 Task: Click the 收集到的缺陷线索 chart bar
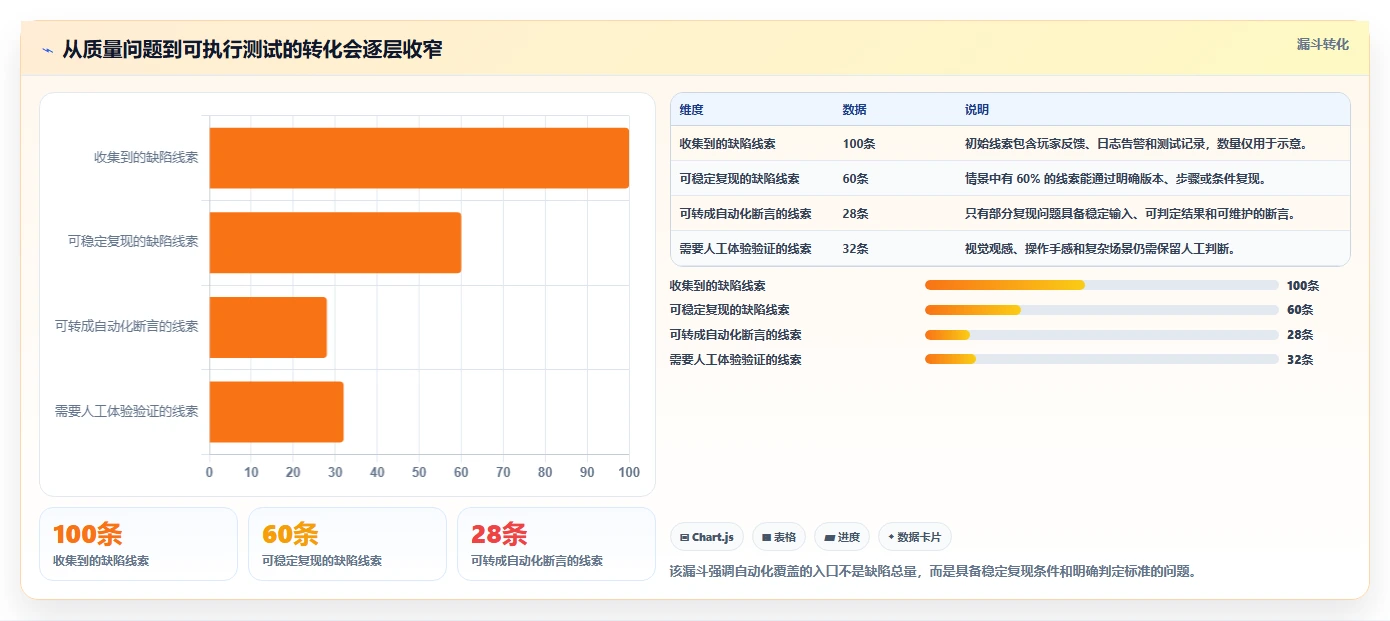pyautogui.click(x=419, y=158)
